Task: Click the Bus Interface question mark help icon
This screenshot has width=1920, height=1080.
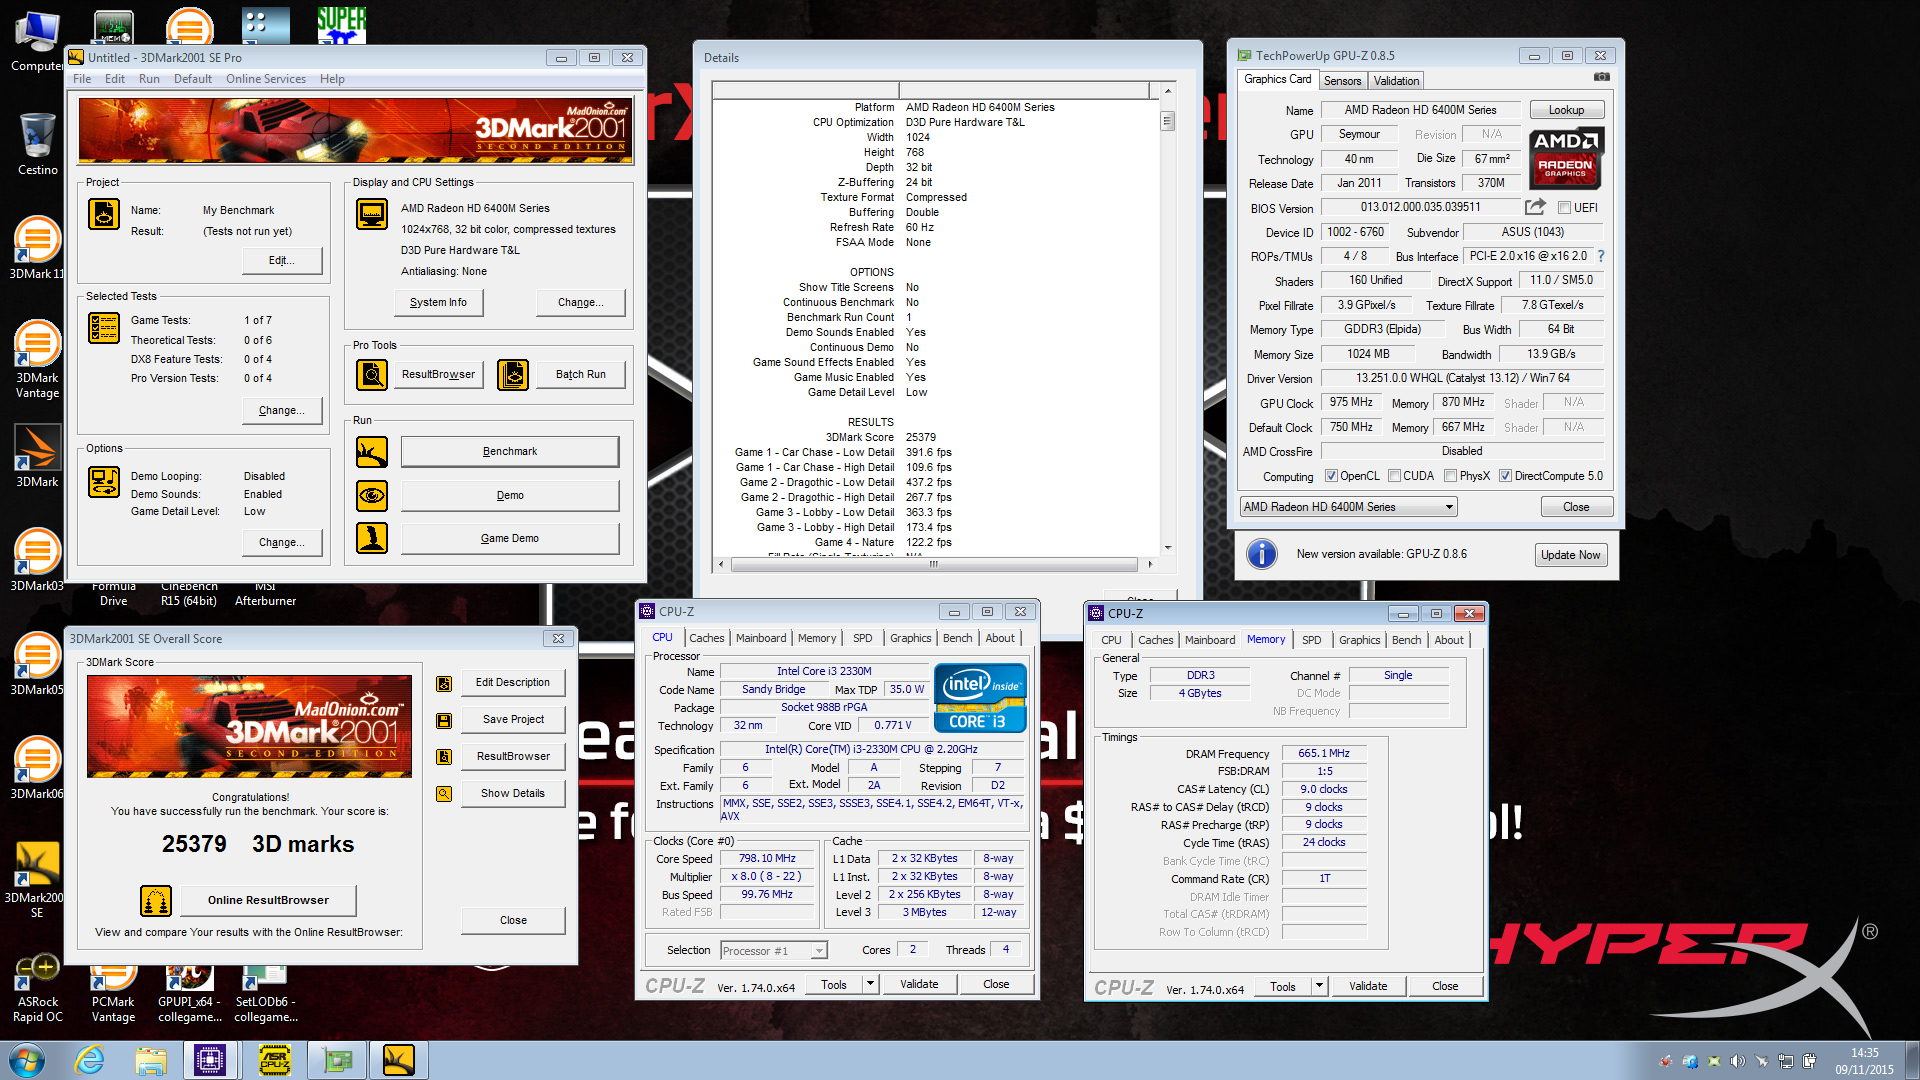Action: (x=1601, y=256)
